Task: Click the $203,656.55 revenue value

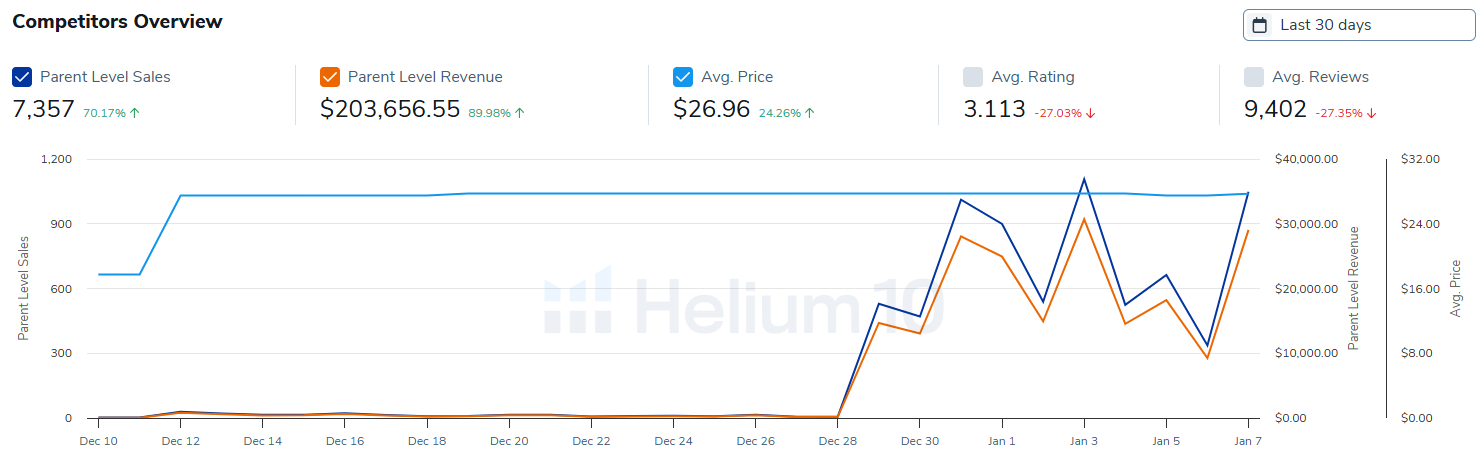Action: (x=390, y=110)
